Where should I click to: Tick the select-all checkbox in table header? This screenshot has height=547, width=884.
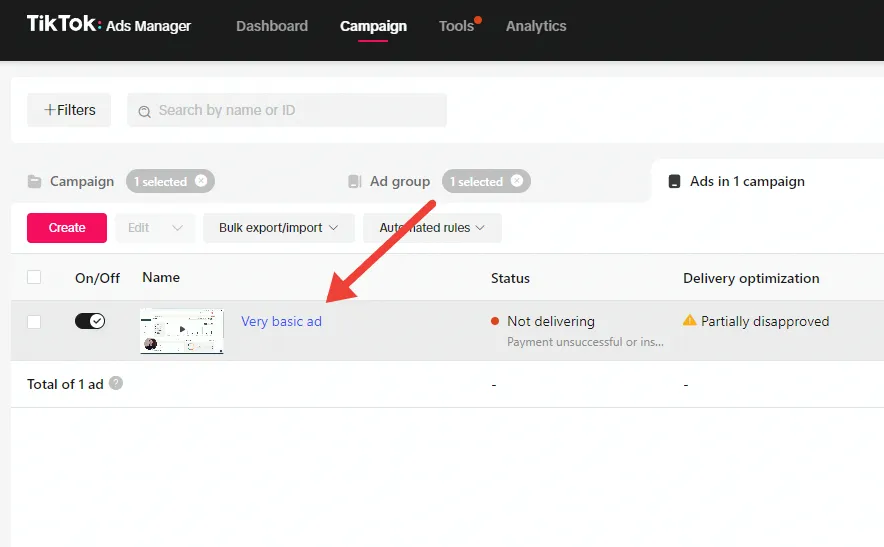point(34,277)
